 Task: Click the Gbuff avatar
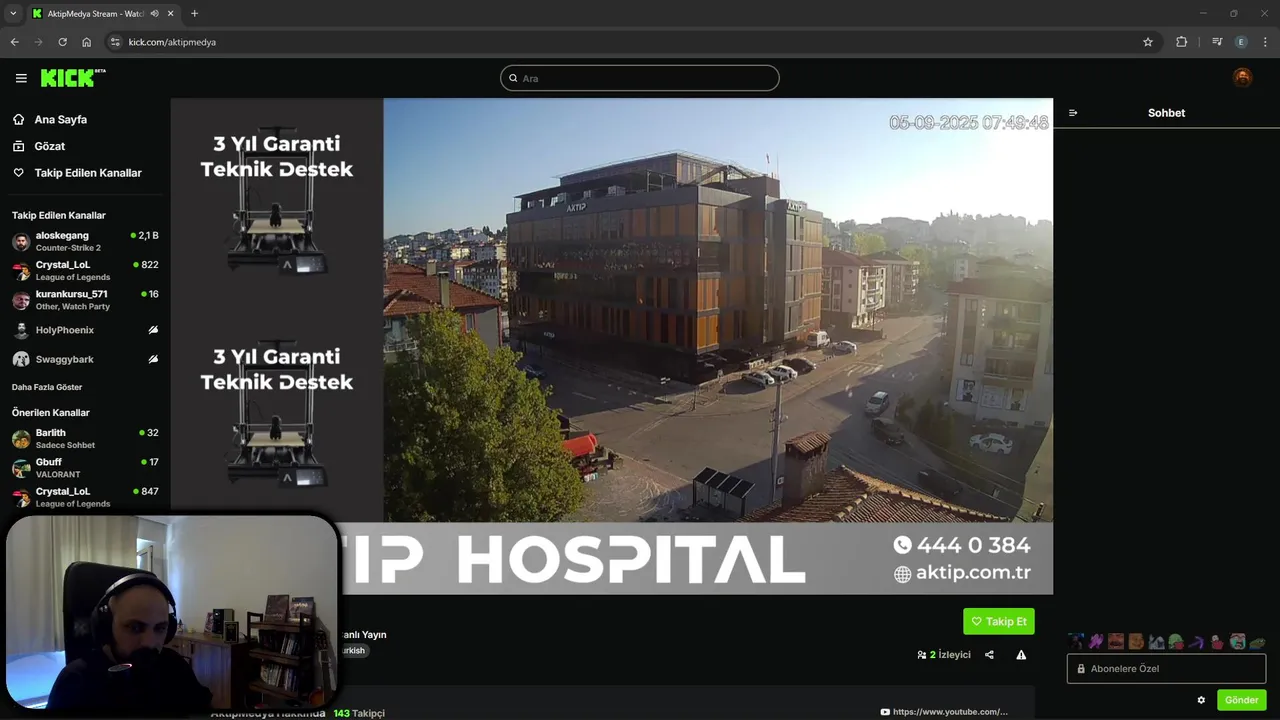(21, 468)
